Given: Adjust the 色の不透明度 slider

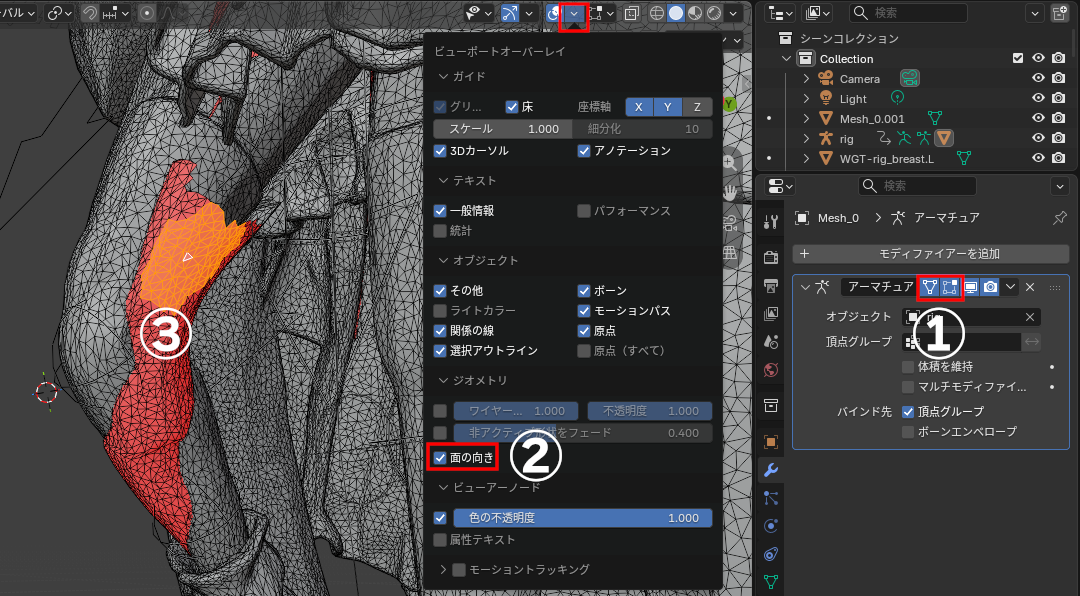Looking at the screenshot, I should pyautogui.click(x=583, y=518).
